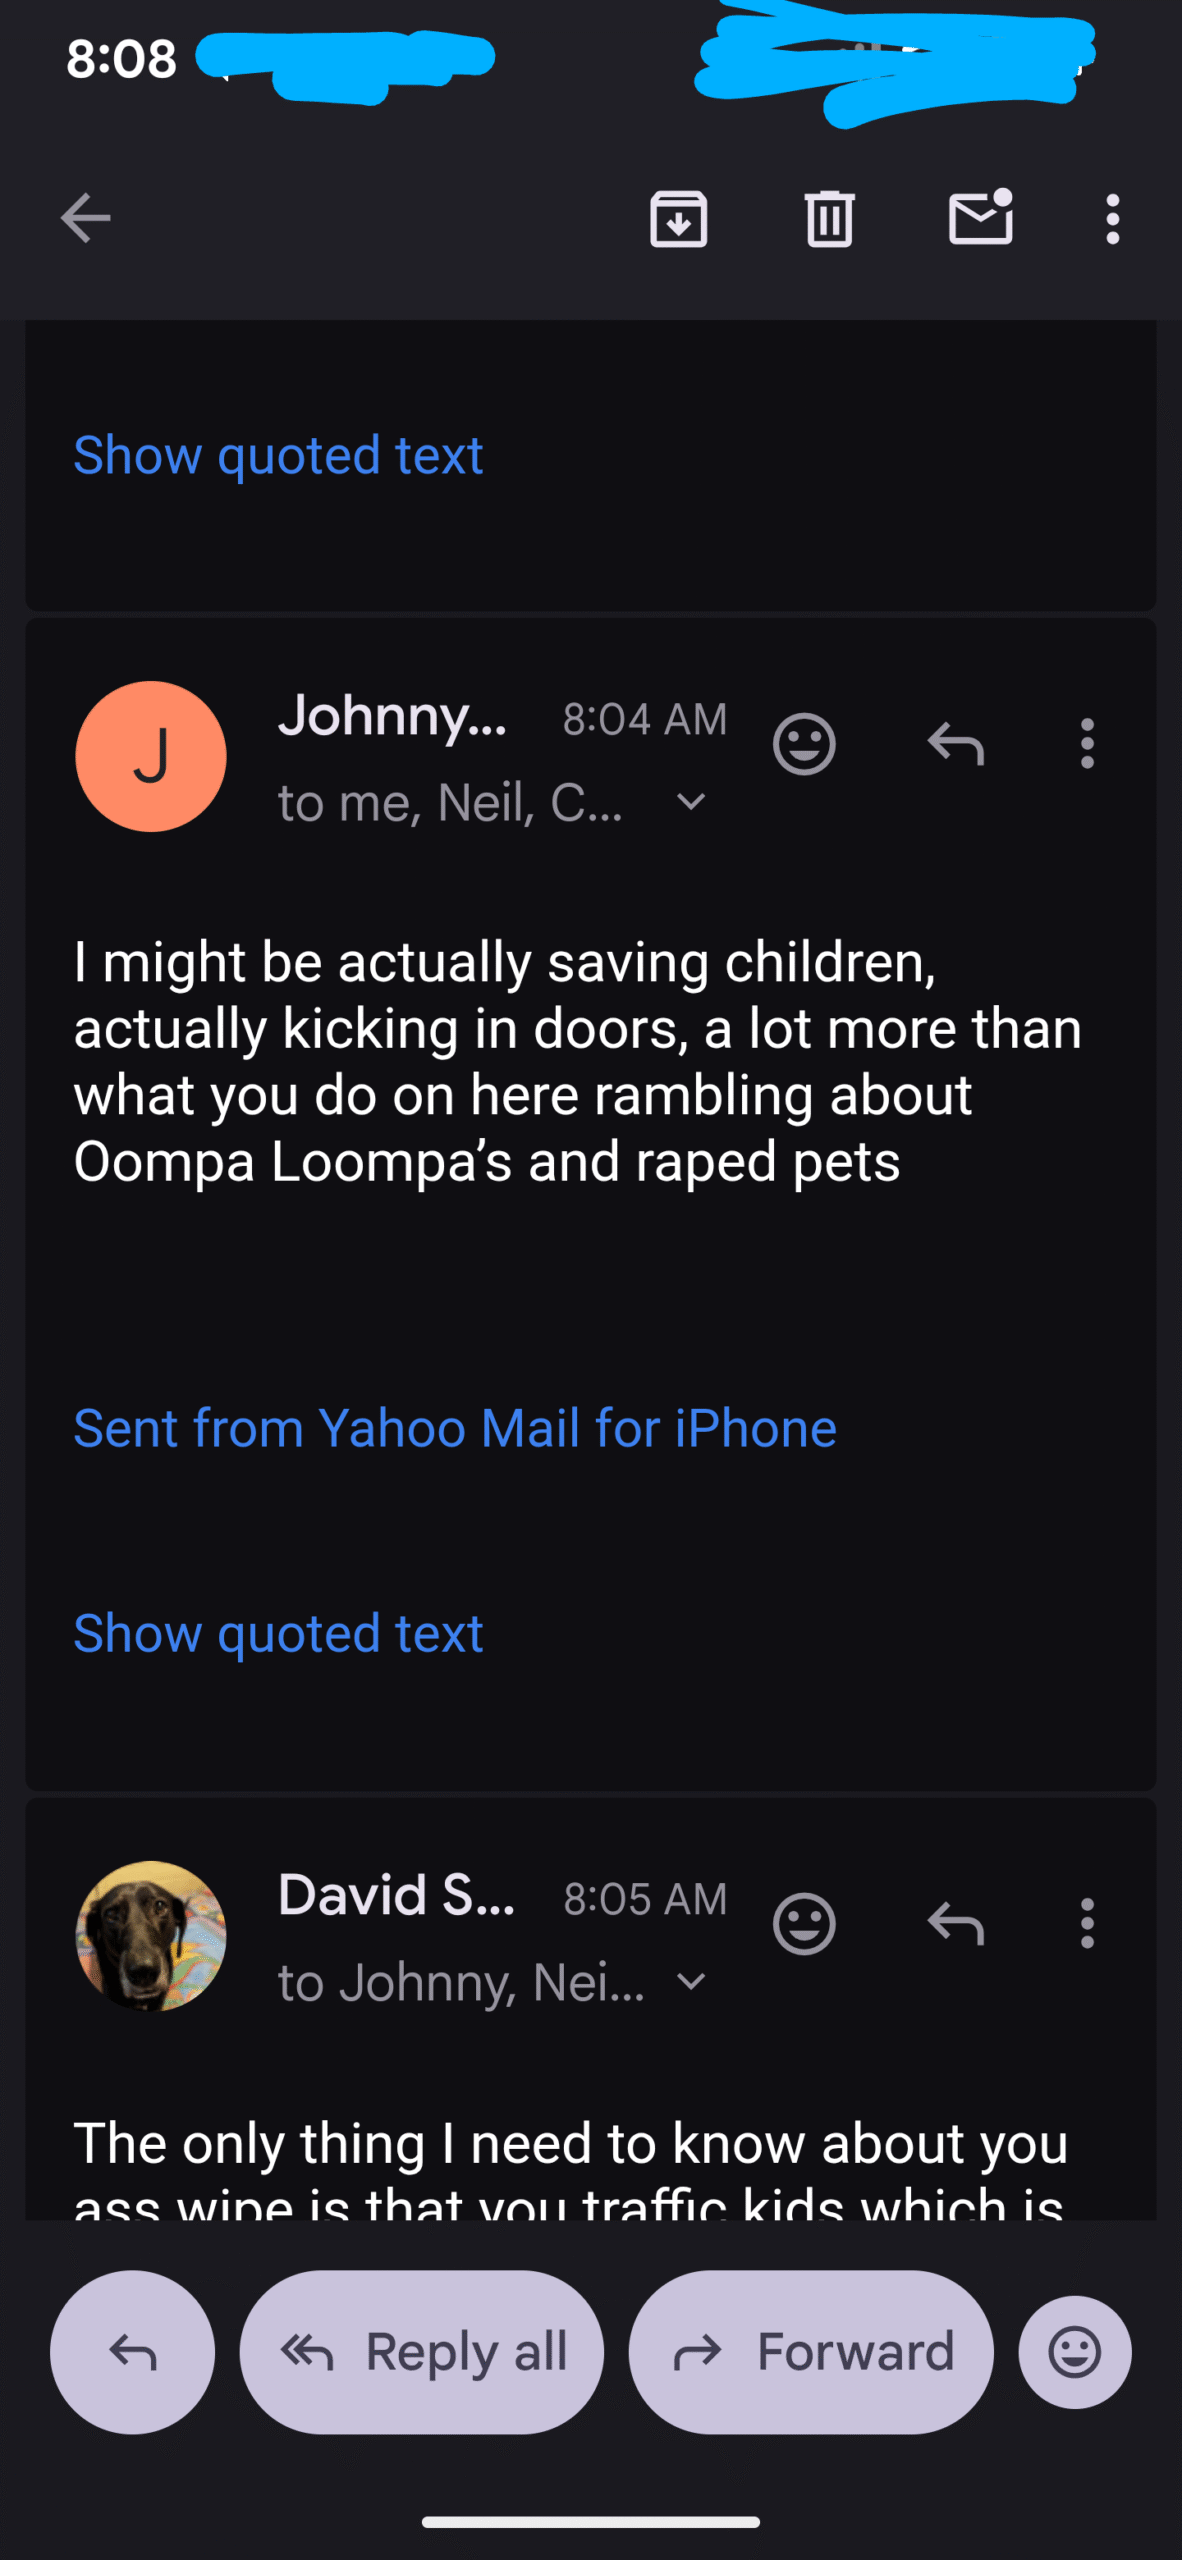Tap the bottom-left reply arrow button
Screen dimensions: 1182x2560
pos(132,2352)
